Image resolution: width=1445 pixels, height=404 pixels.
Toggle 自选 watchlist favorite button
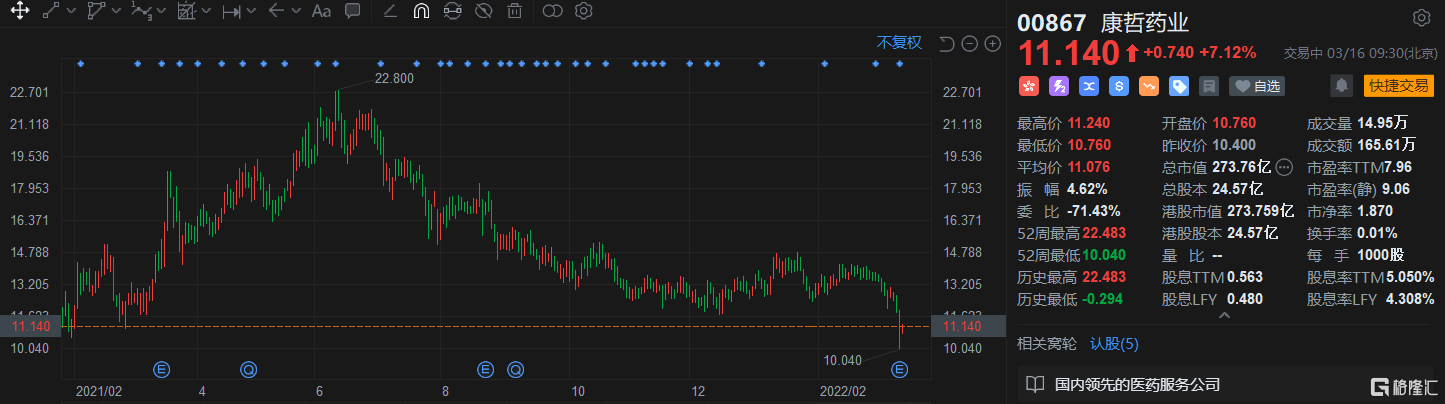(1257, 86)
